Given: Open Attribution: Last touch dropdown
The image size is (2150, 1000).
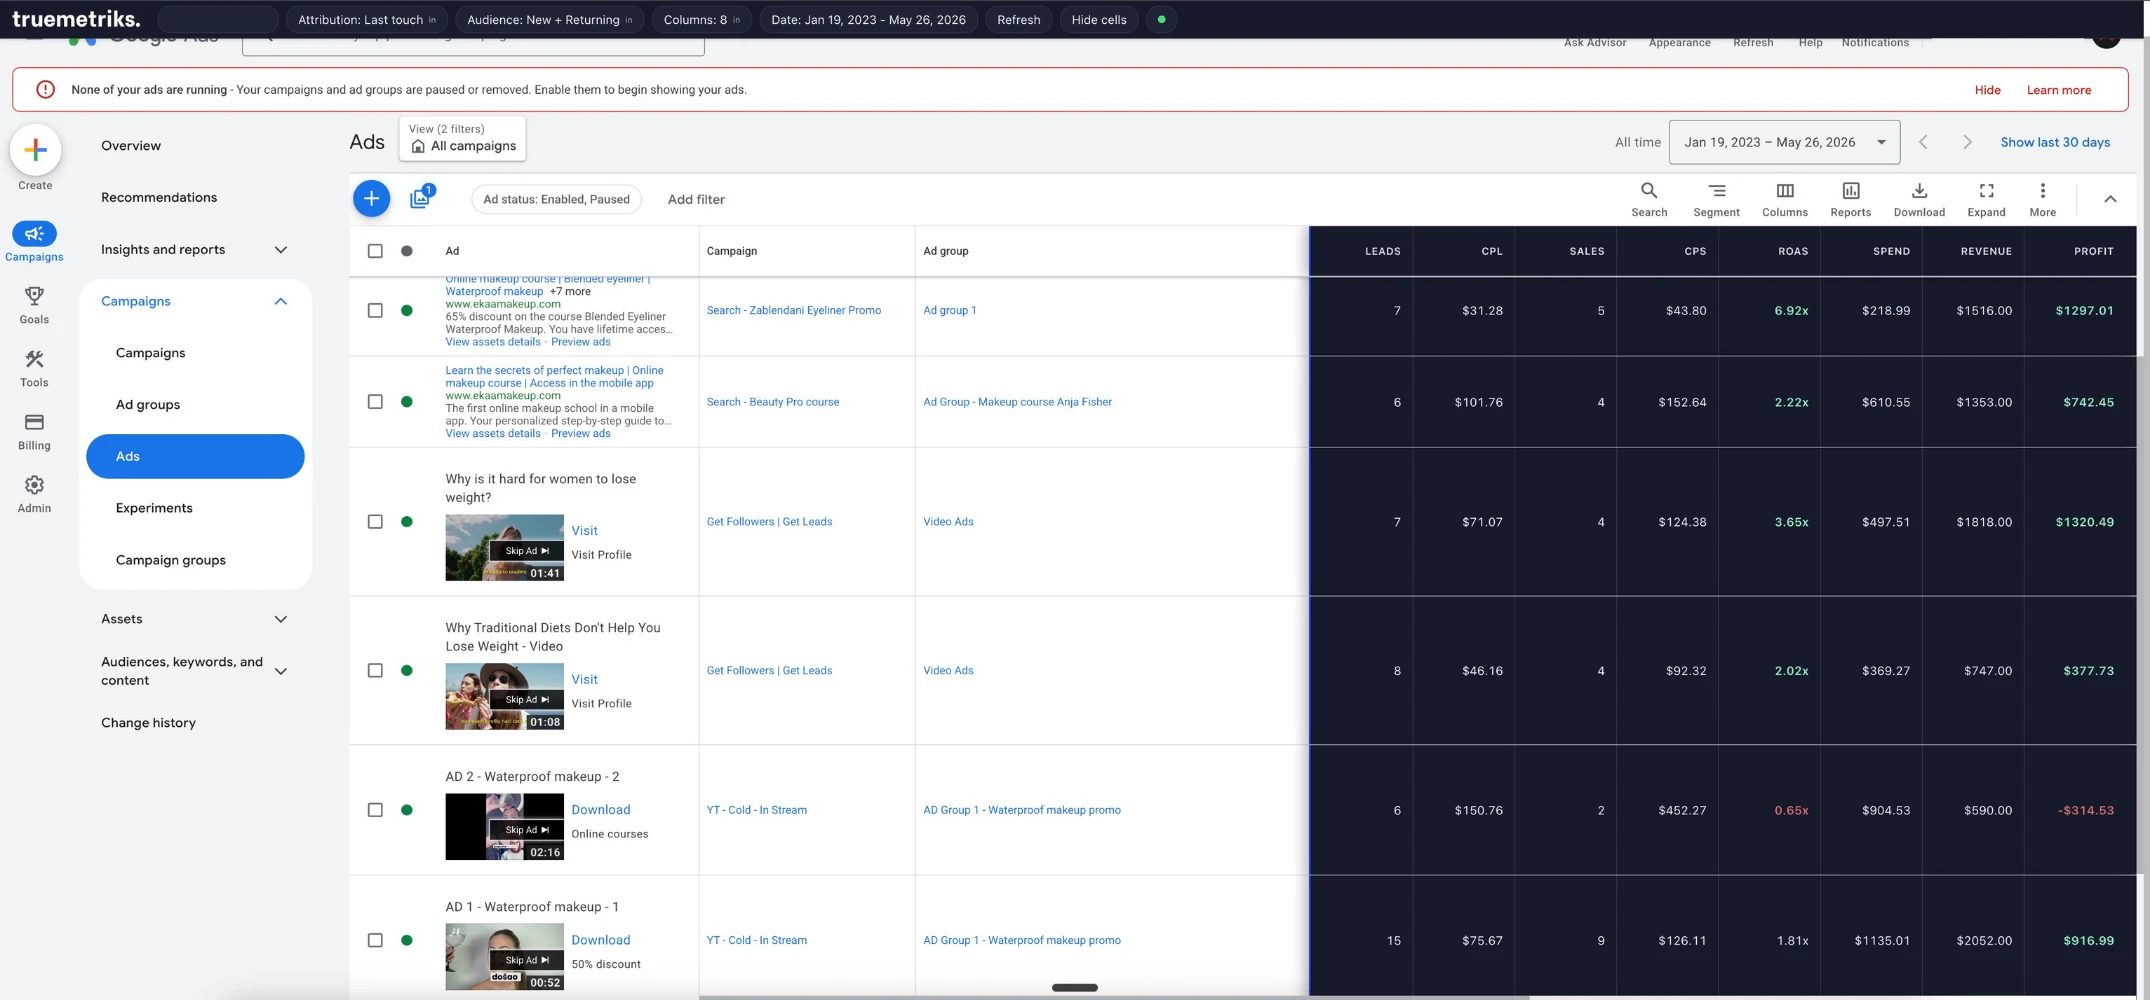Looking at the screenshot, I should (367, 19).
